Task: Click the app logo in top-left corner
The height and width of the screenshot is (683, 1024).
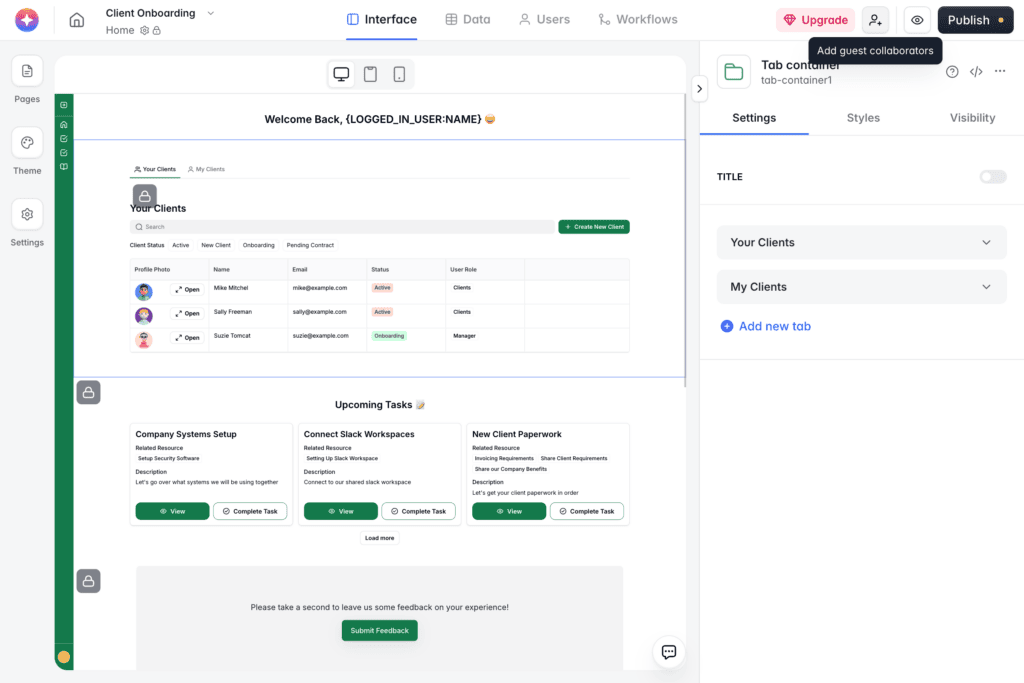Action: tap(27, 20)
